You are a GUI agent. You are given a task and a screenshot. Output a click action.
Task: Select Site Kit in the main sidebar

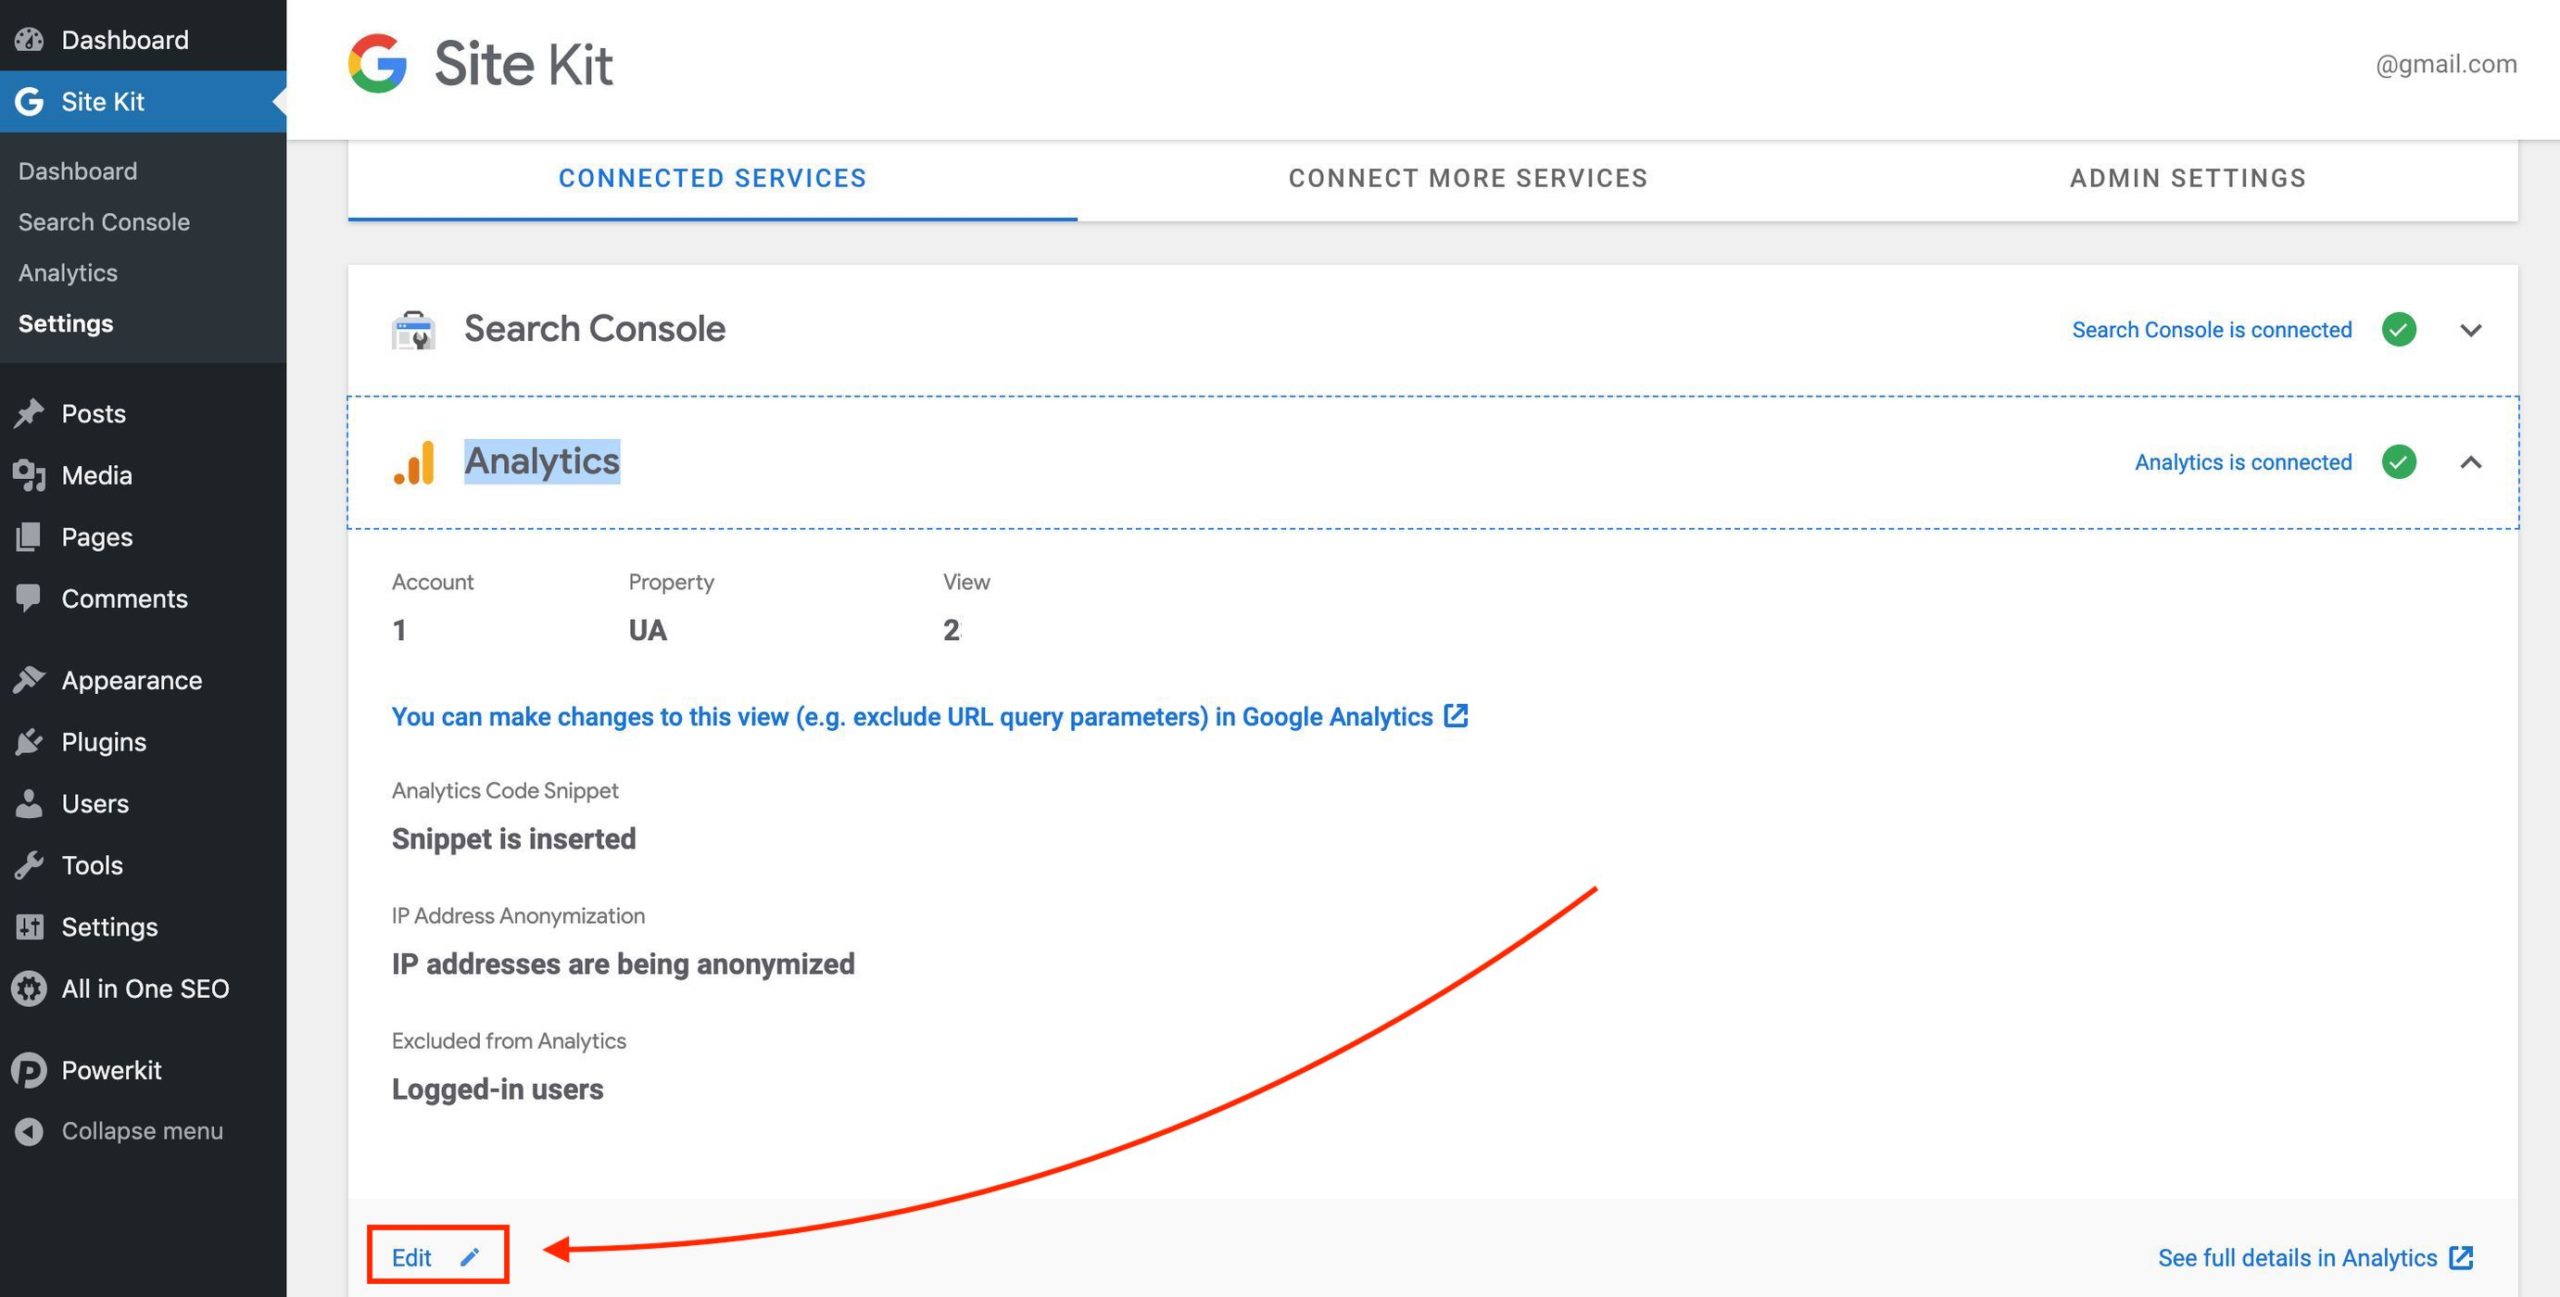click(143, 101)
